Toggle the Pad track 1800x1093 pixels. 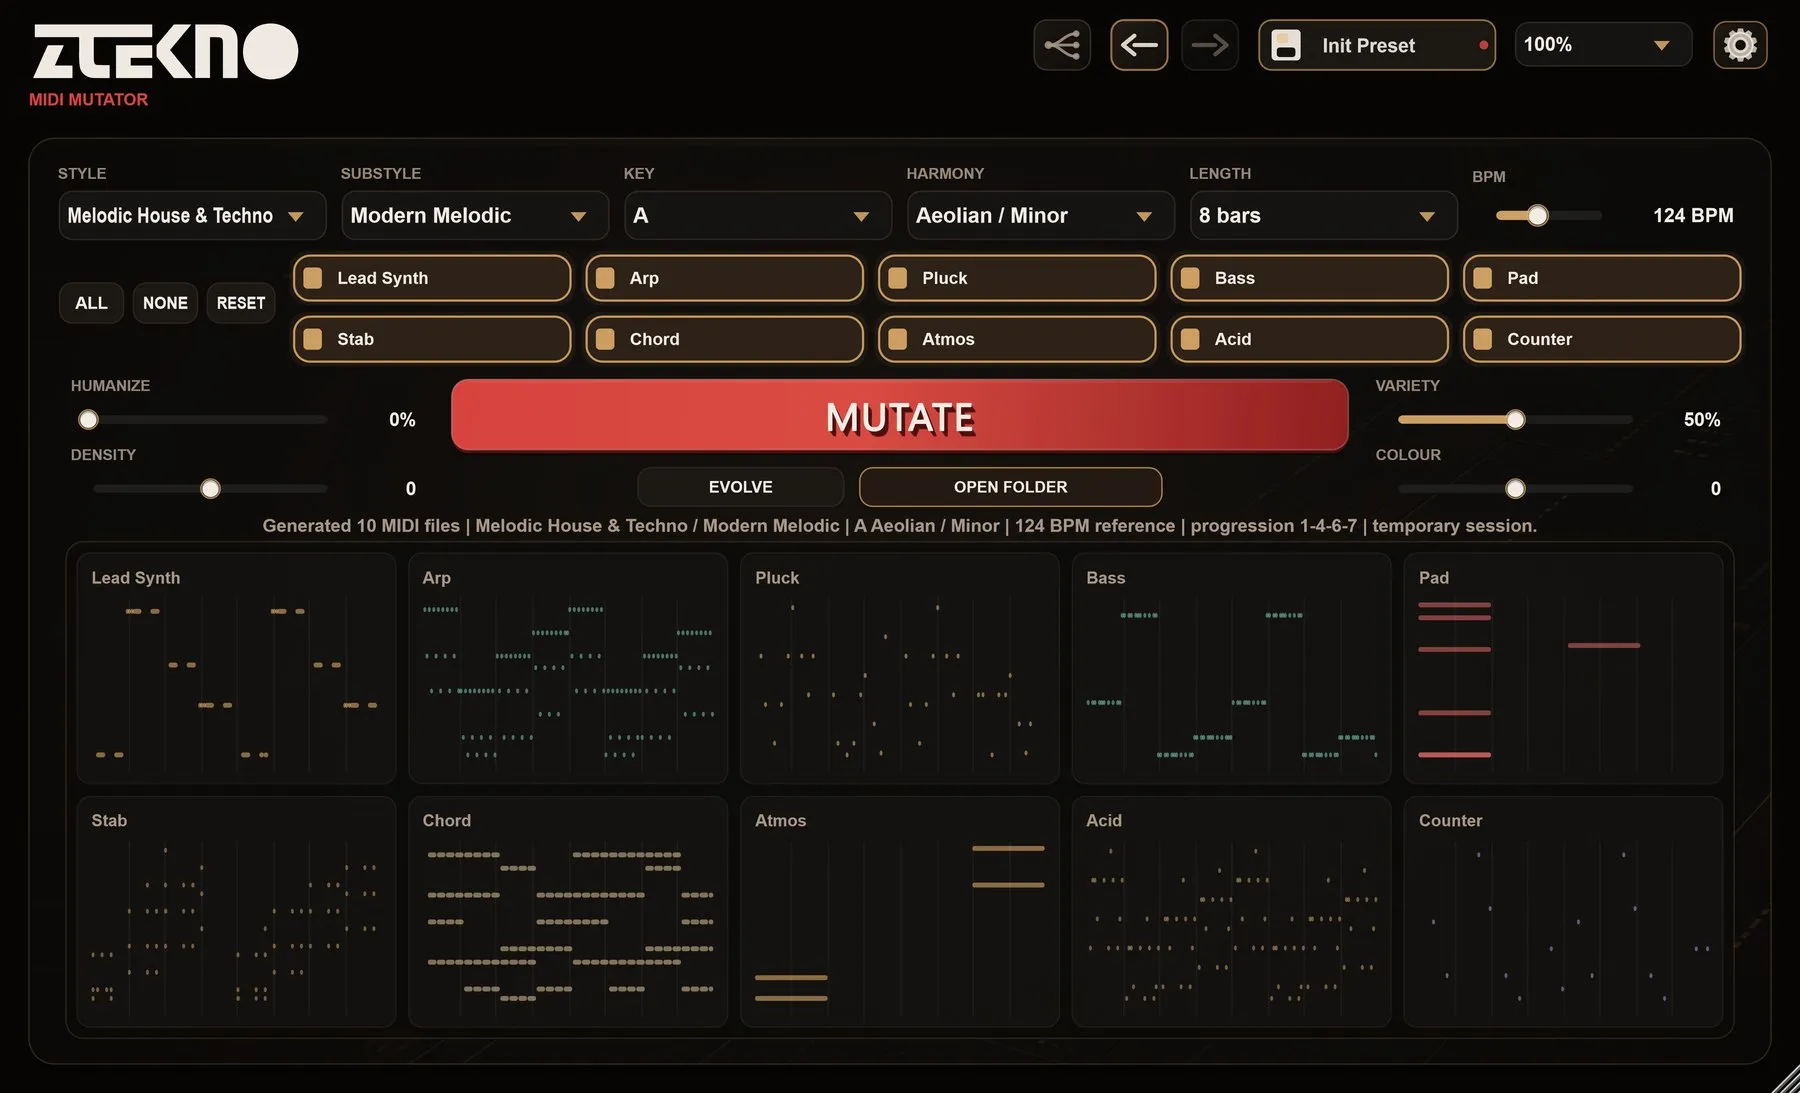[1602, 278]
